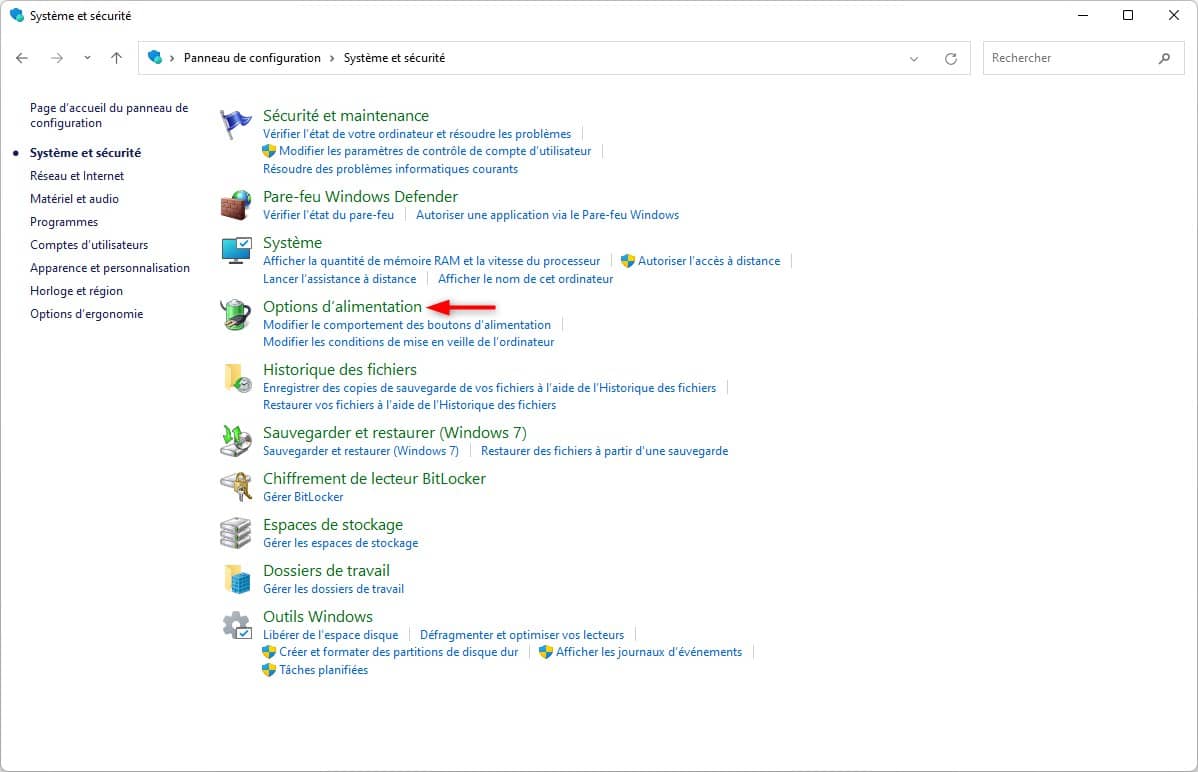Open Page d'accueil du panneau de configuration
Image resolution: width=1198 pixels, height=772 pixels.
(109, 115)
